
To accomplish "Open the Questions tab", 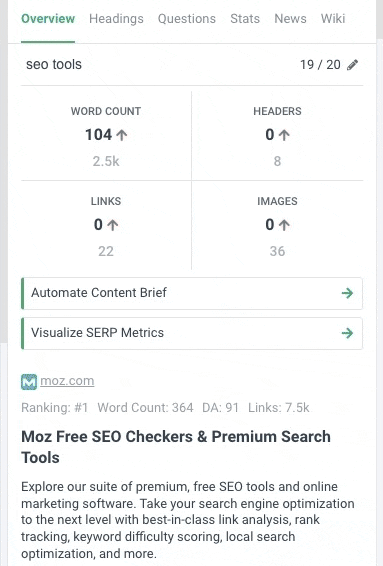I will 187,19.
